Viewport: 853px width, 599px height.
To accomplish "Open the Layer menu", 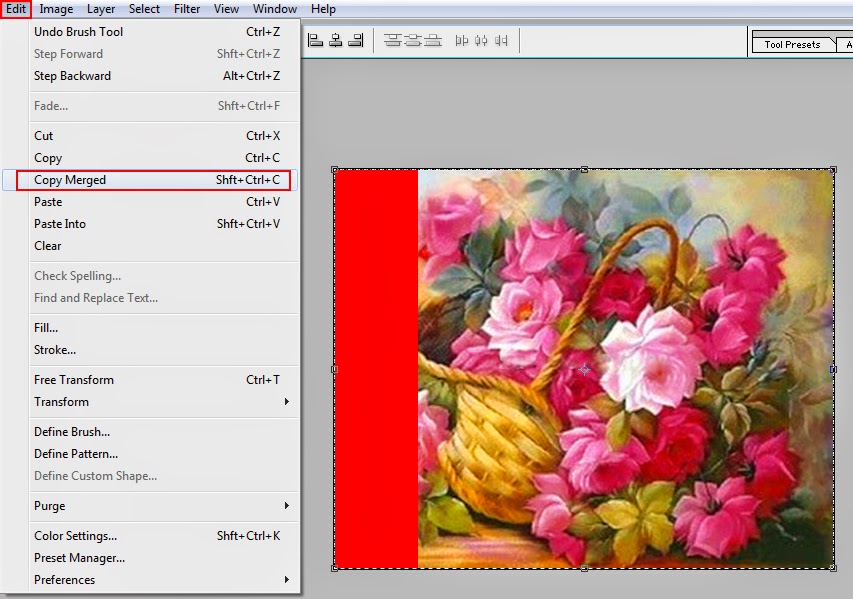I will [x=101, y=9].
